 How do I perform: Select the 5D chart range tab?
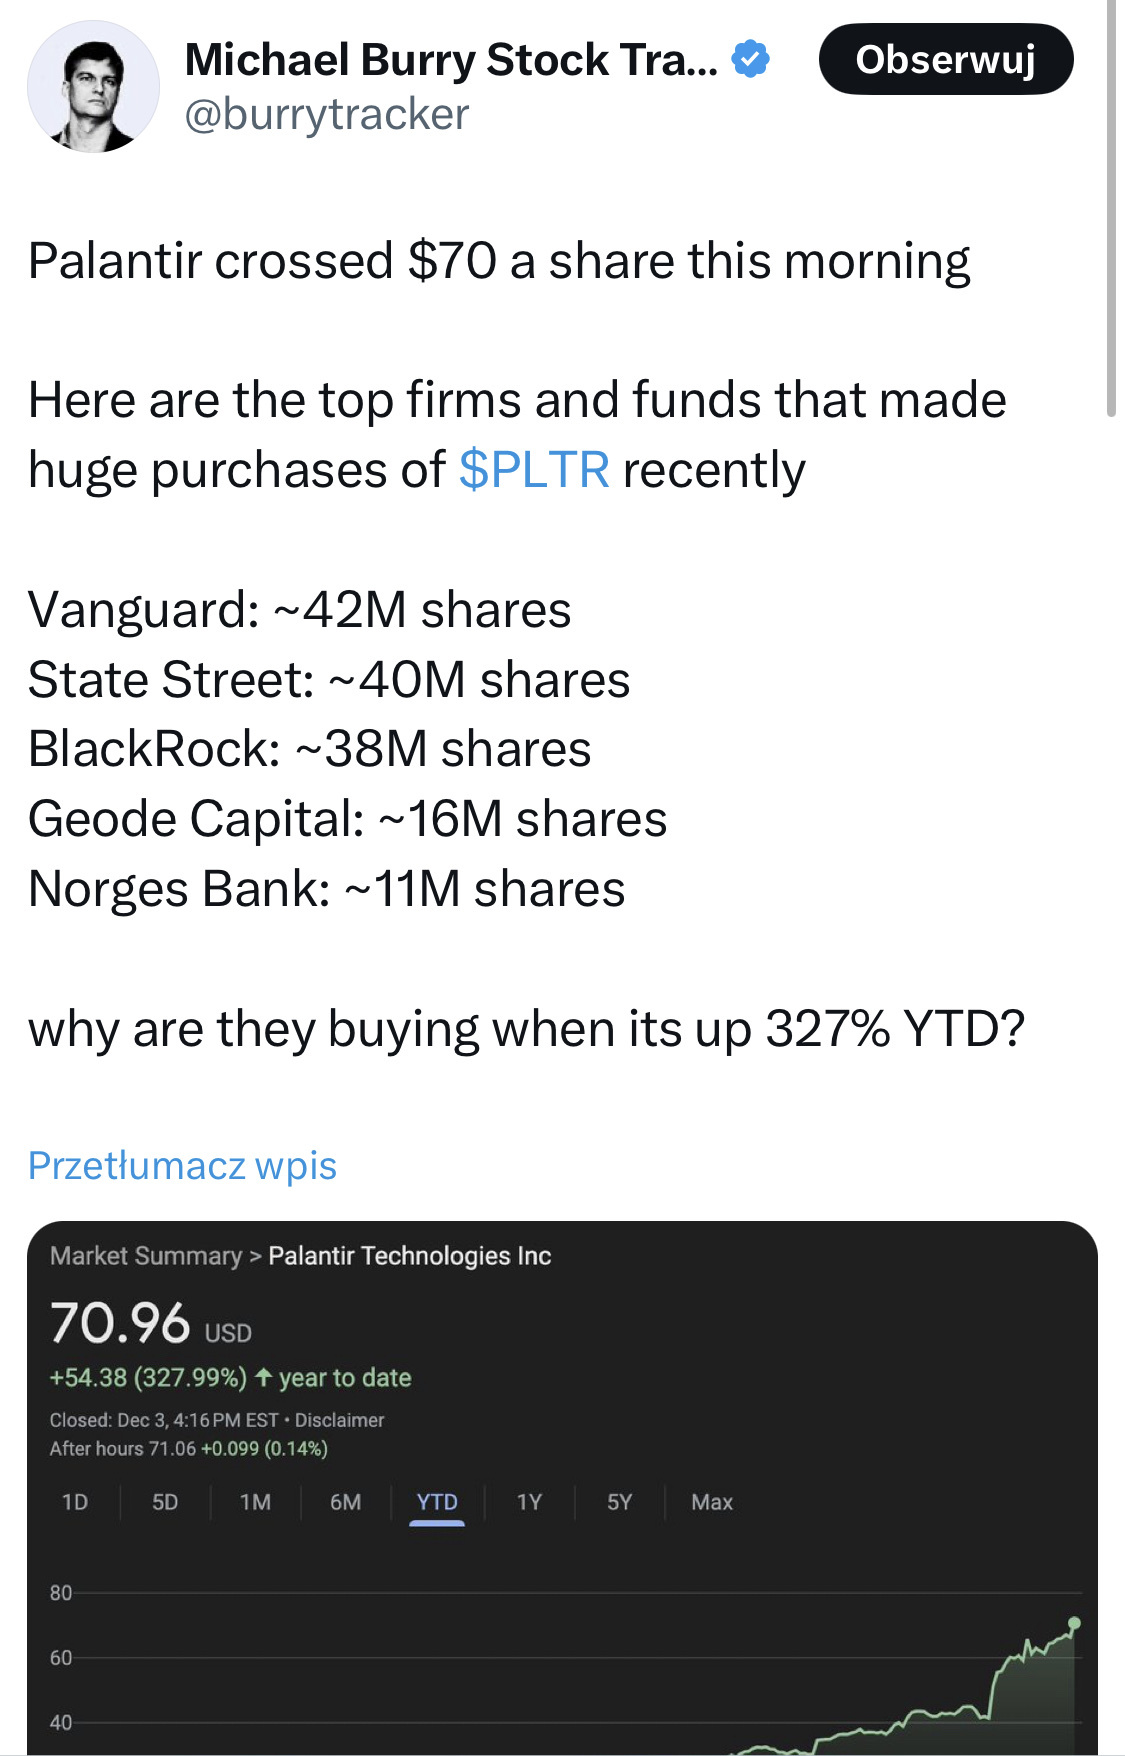coord(165,1502)
